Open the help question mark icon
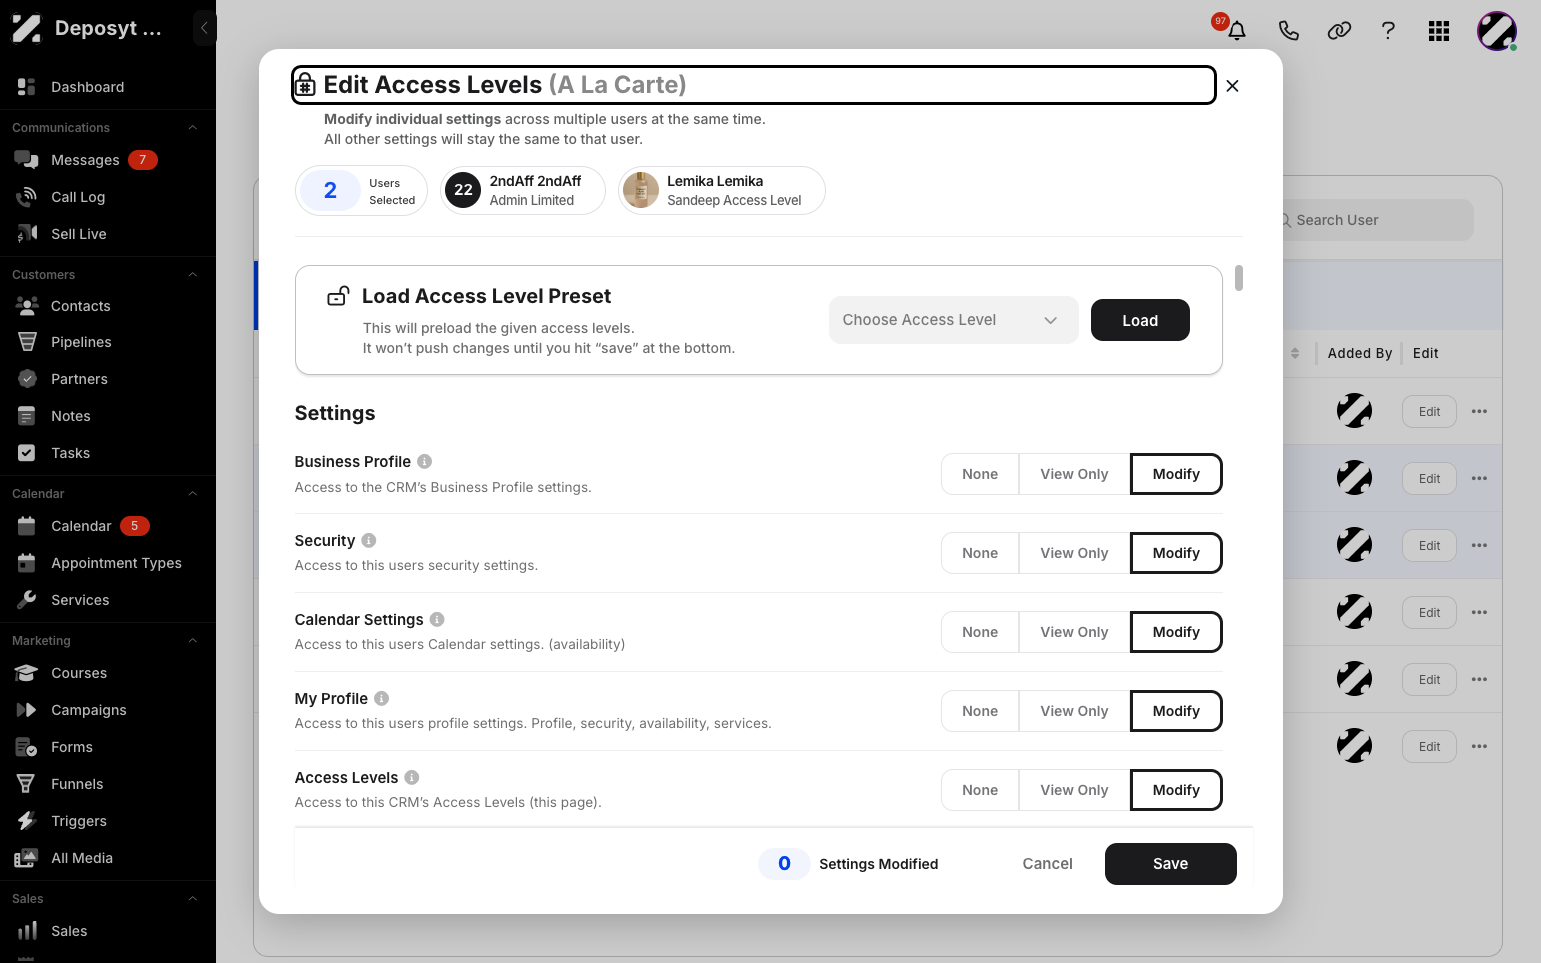This screenshot has height=963, width=1541. 1388,31
